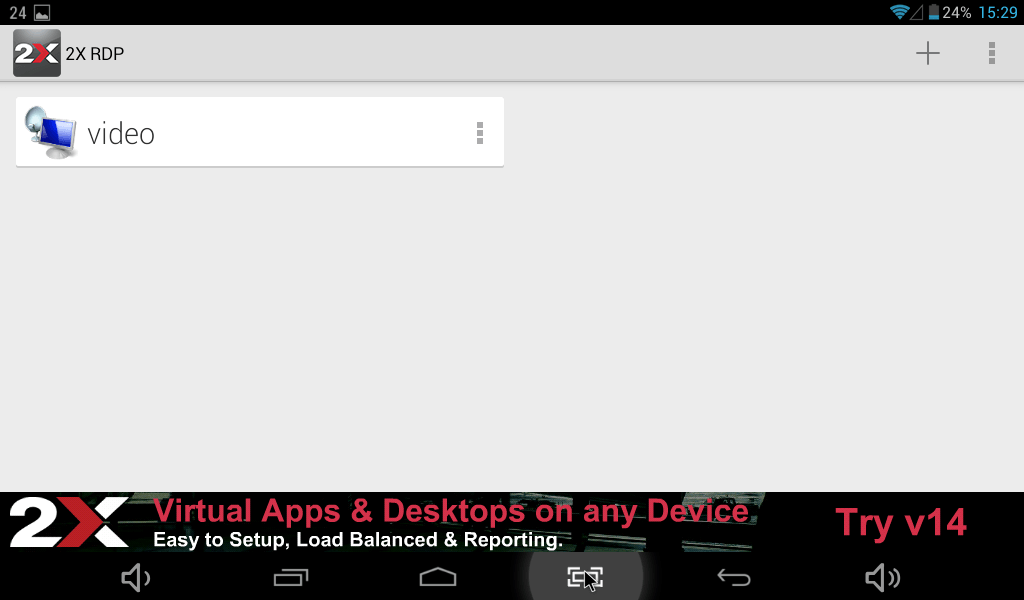Open the video connection's three-dot menu

(480, 133)
